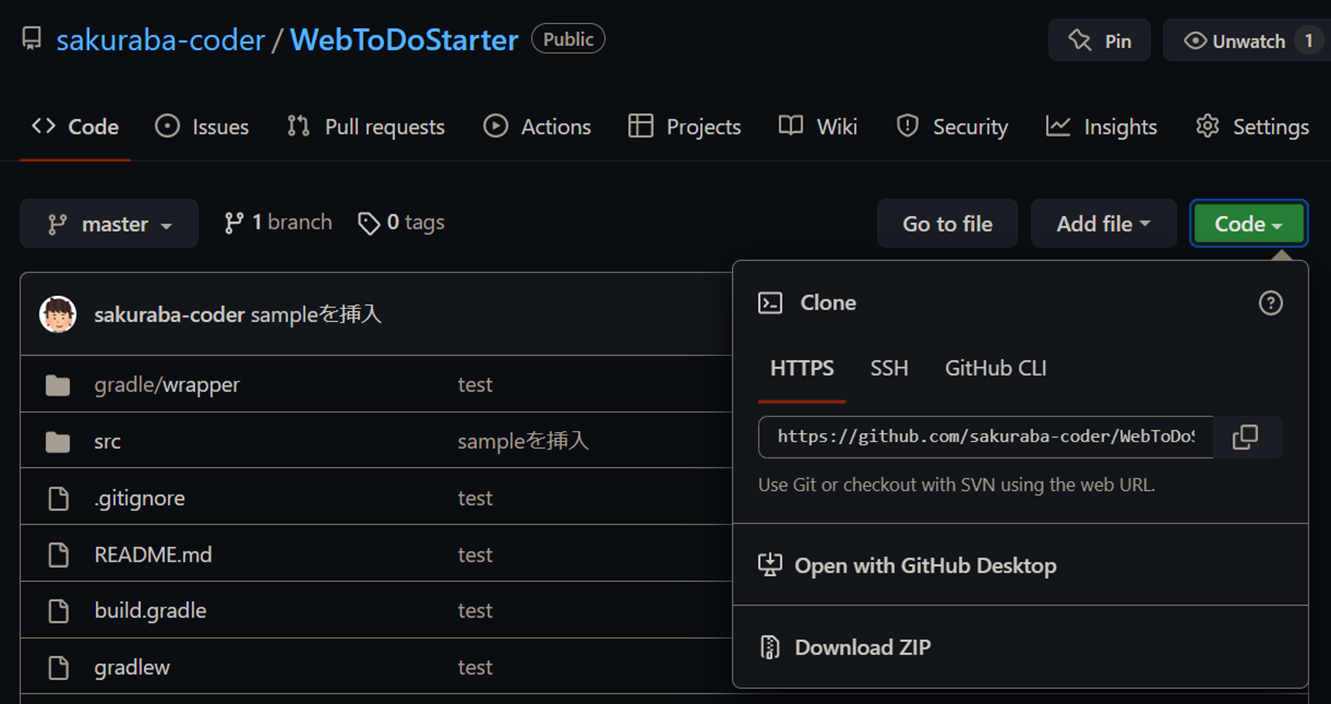Open the master branch dropdown

pyautogui.click(x=109, y=224)
